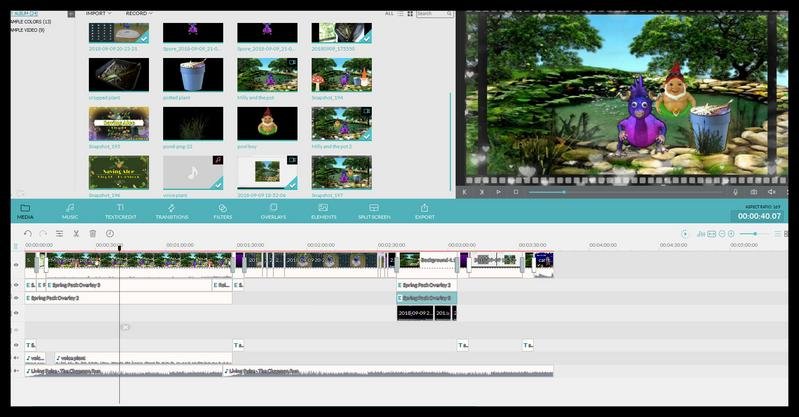Viewport: 799px width, 417px height.
Task: Undo the last timeline edit
Action: [x=28, y=233]
